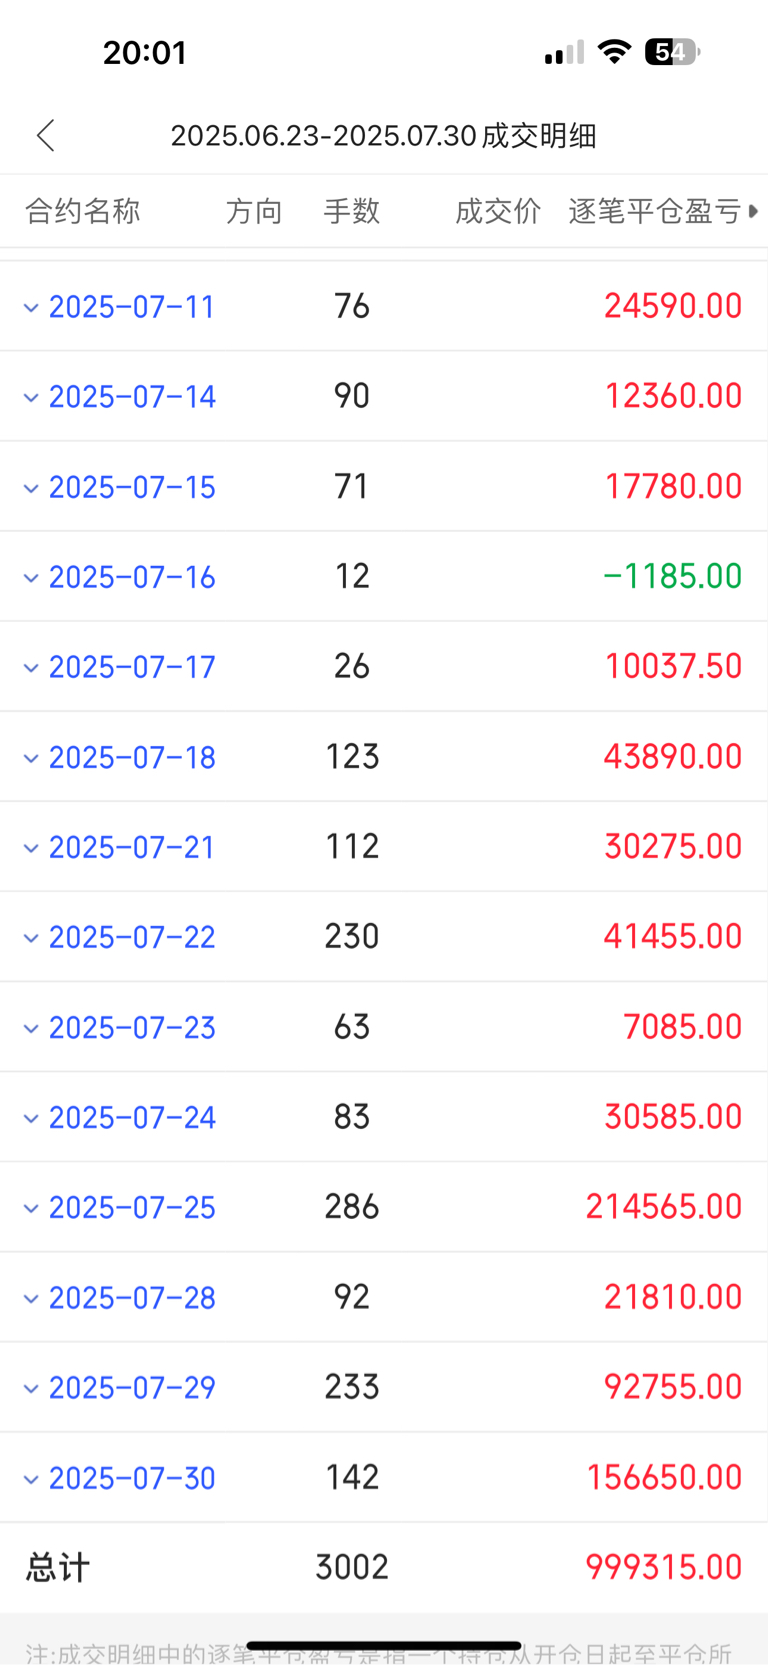Open the 2025-07-18 date entry

coord(132,757)
